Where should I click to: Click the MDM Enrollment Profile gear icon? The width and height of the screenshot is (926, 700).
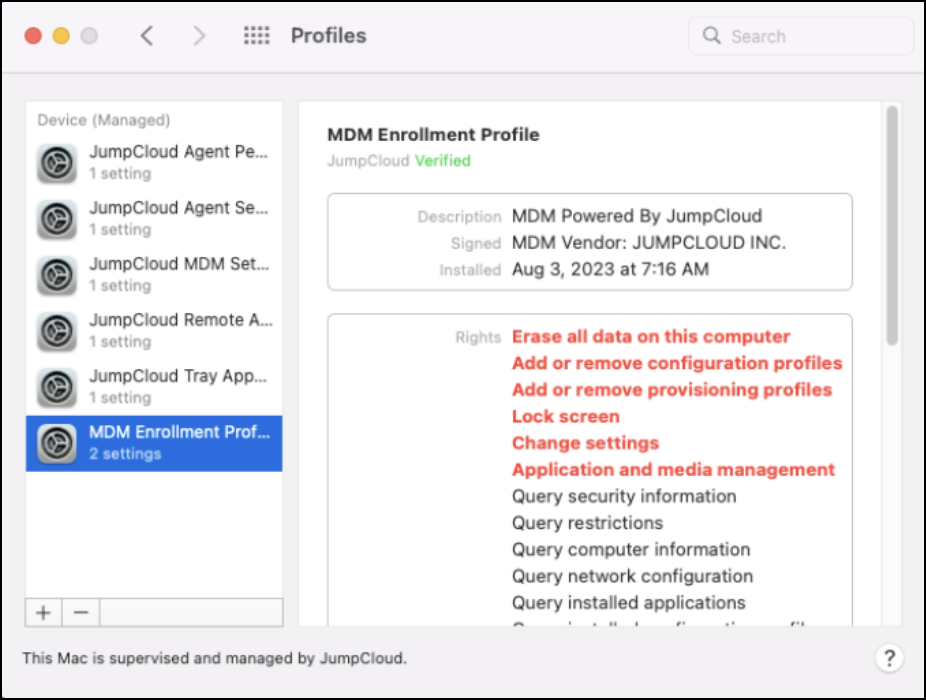coord(57,443)
